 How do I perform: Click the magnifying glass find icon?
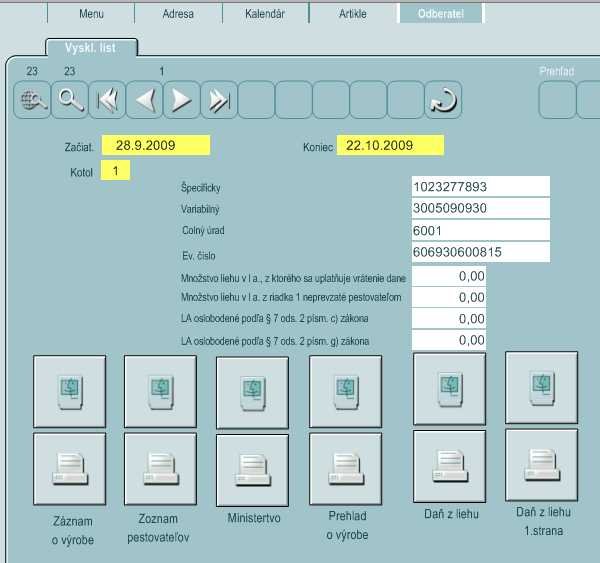70,100
